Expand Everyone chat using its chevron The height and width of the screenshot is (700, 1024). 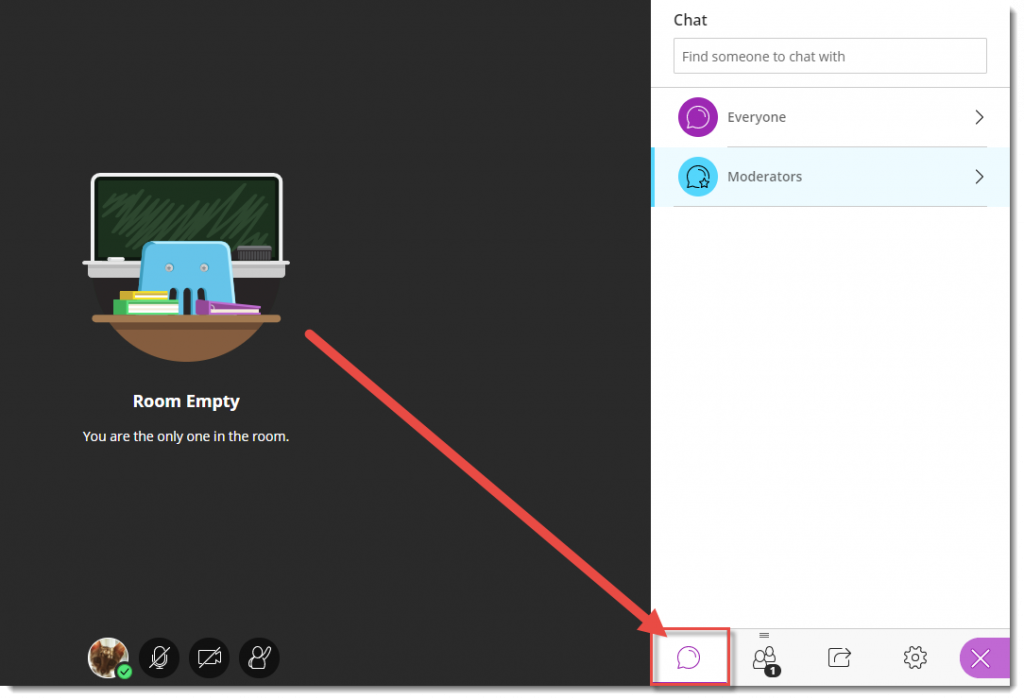(979, 117)
